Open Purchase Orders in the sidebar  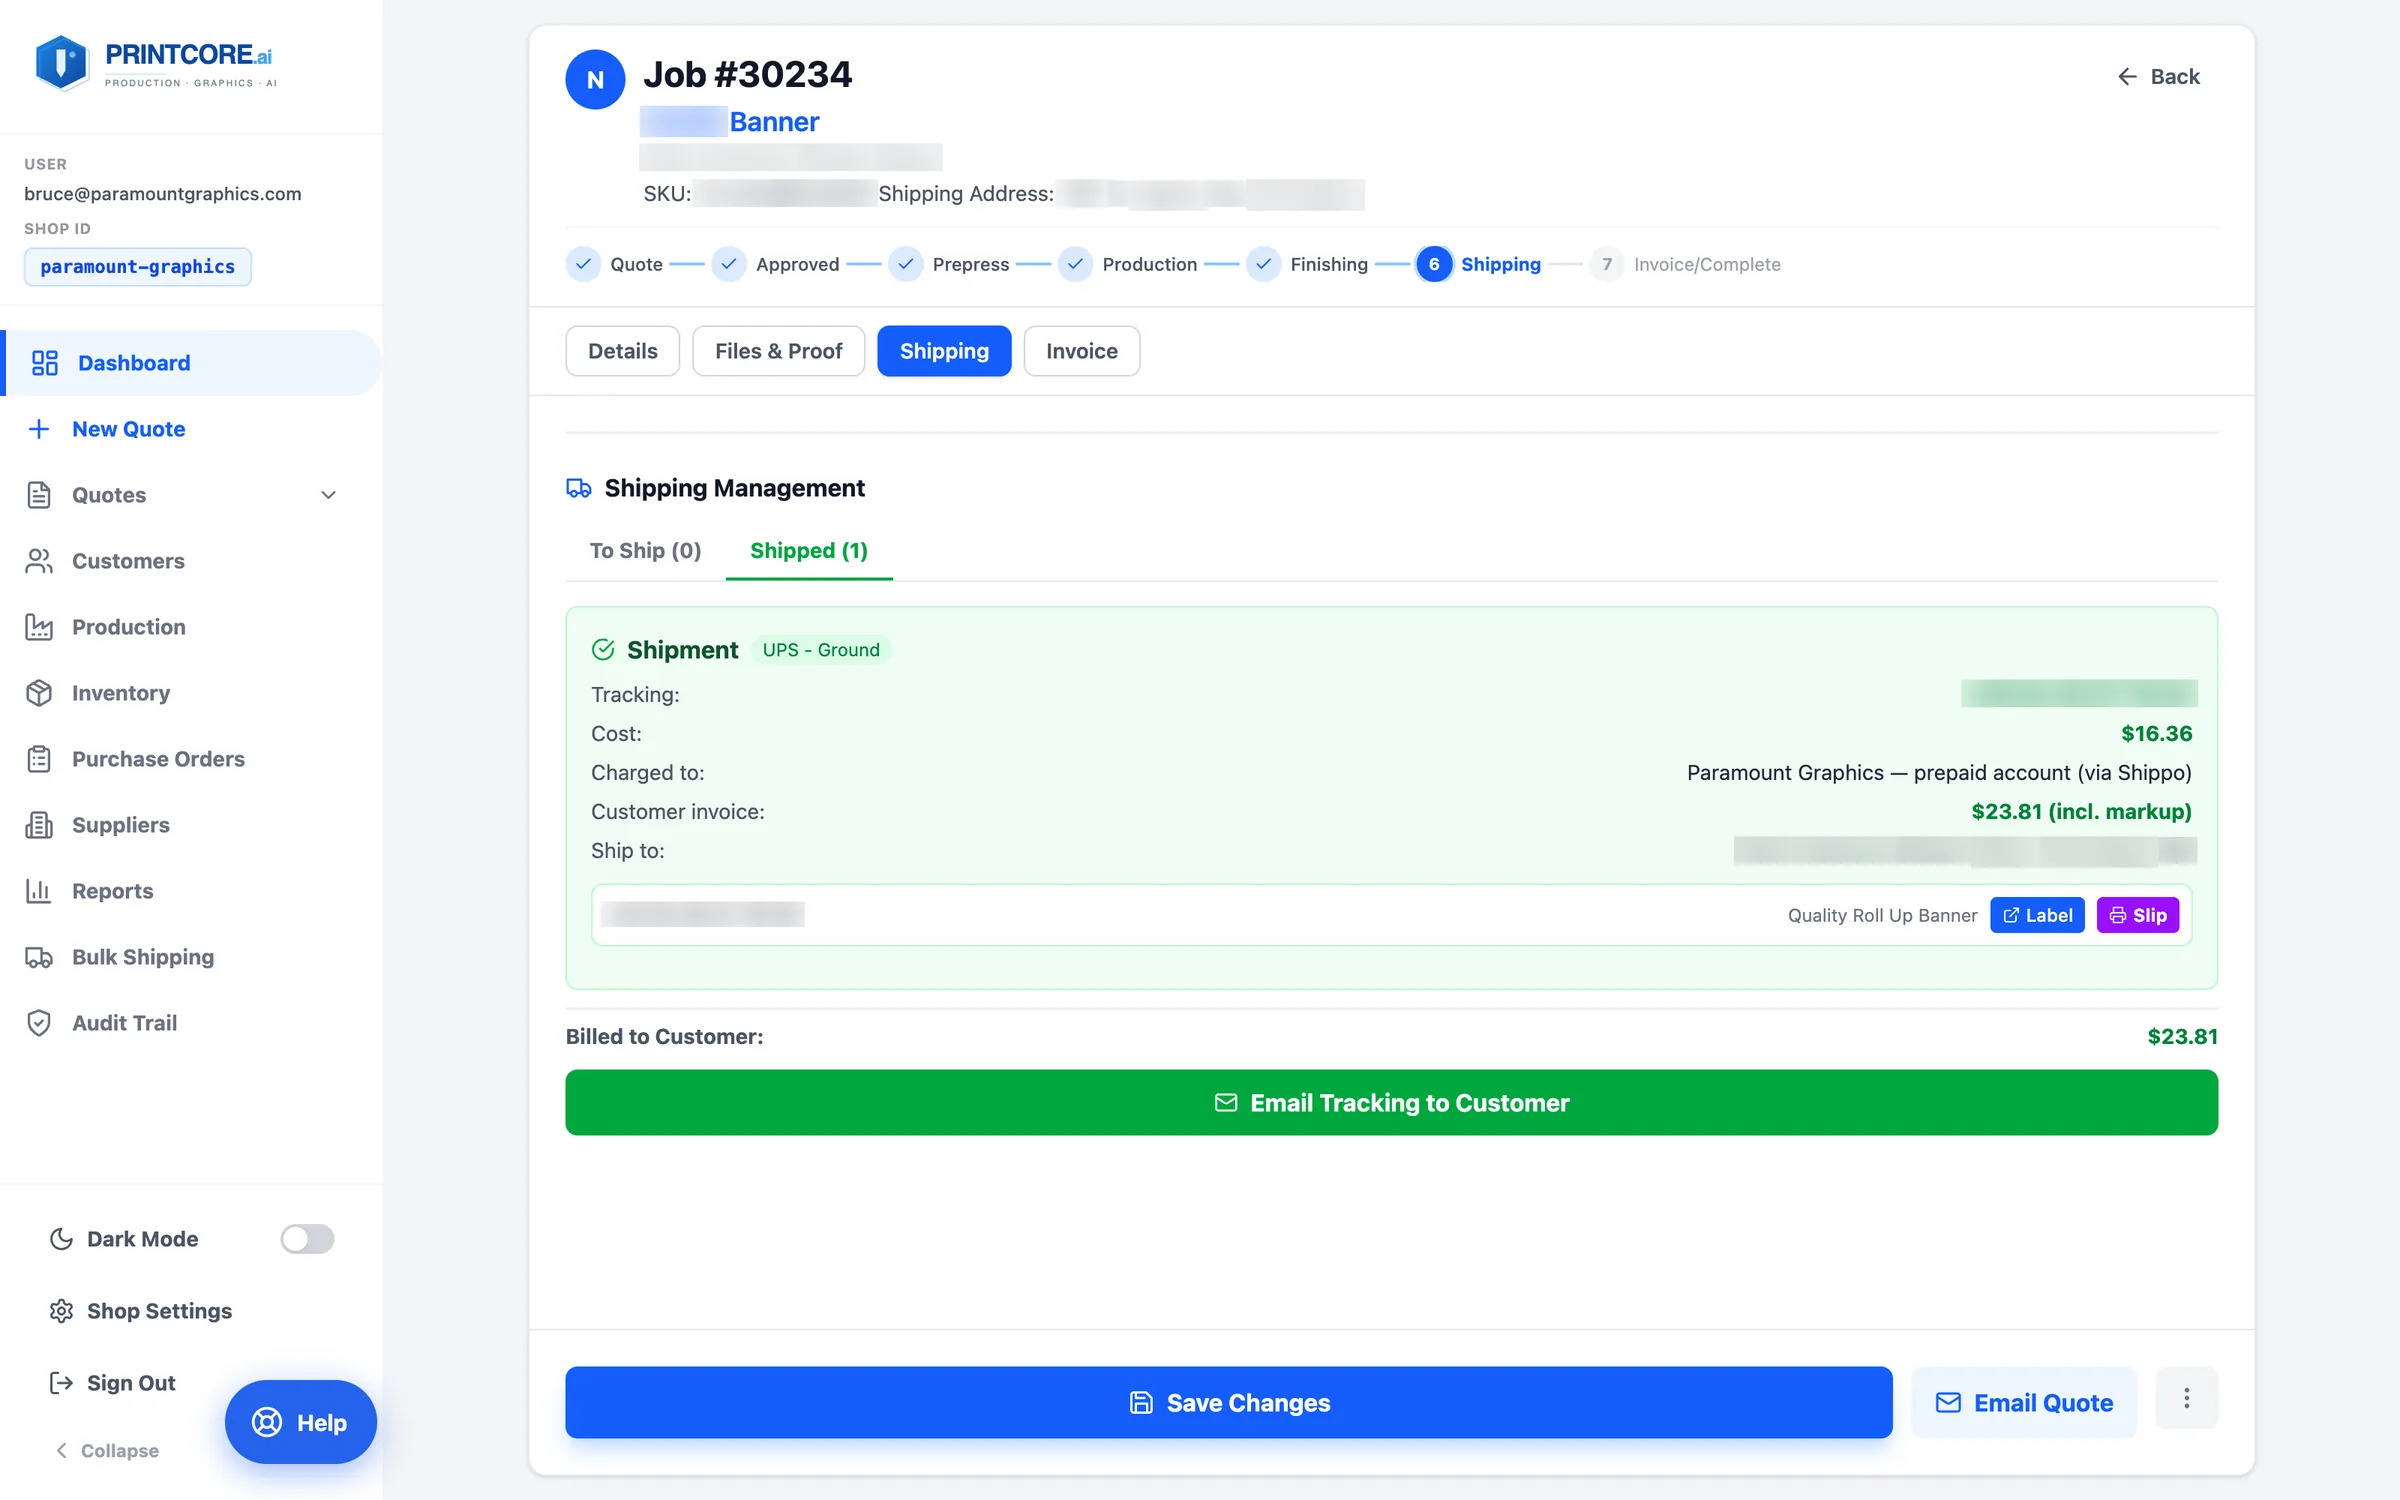pyautogui.click(x=158, y=759)
